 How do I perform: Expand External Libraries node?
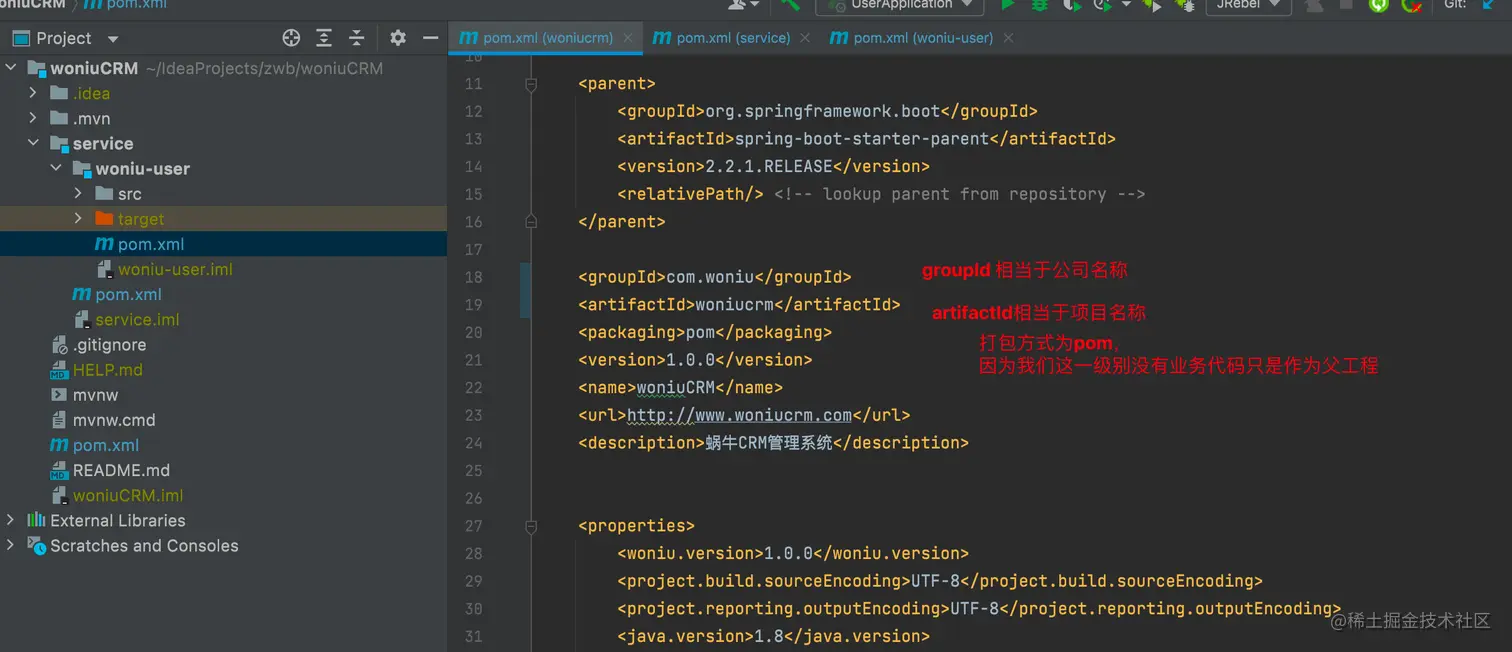pos(11,520)
